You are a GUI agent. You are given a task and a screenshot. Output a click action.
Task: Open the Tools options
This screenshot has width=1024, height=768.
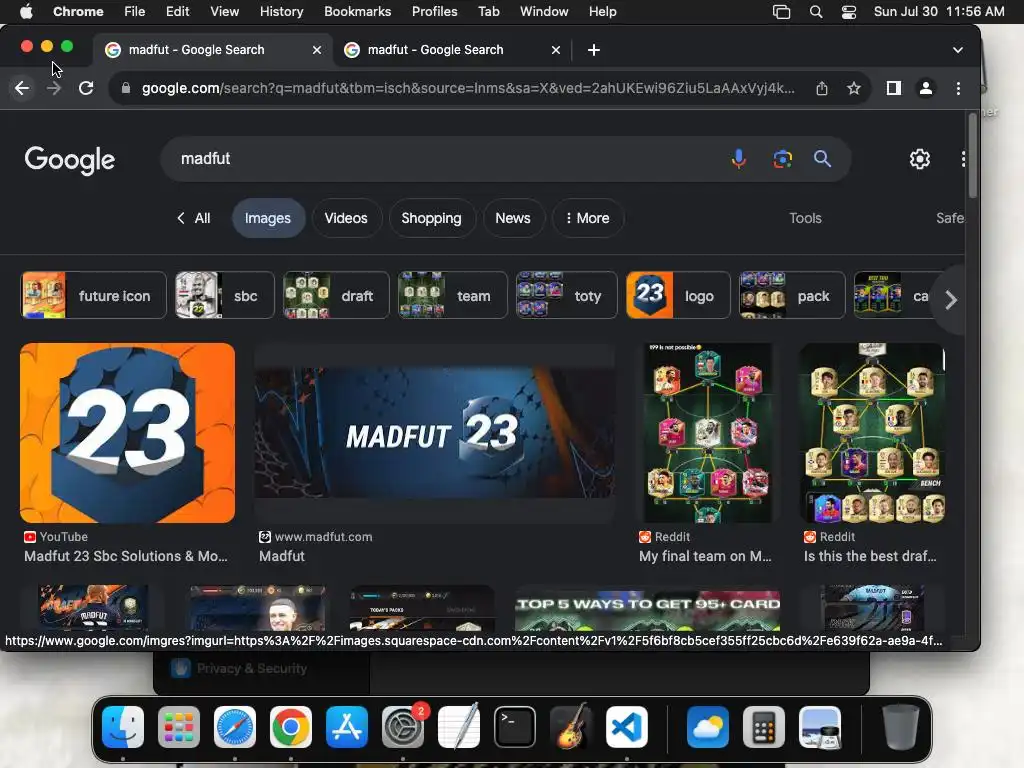[805, 218]
